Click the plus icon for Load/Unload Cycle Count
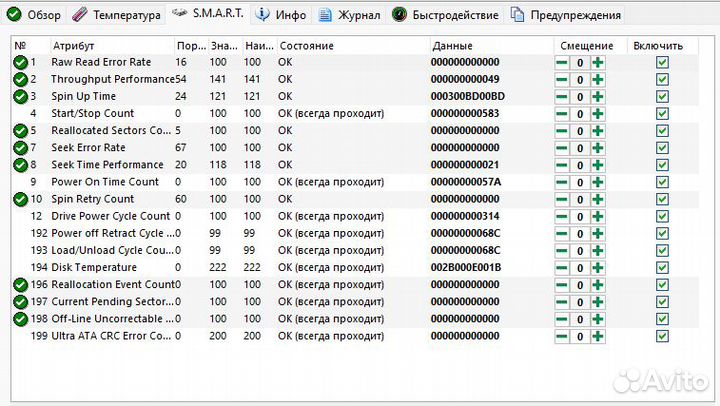720x406 pixels. click(x=598, y=251)
